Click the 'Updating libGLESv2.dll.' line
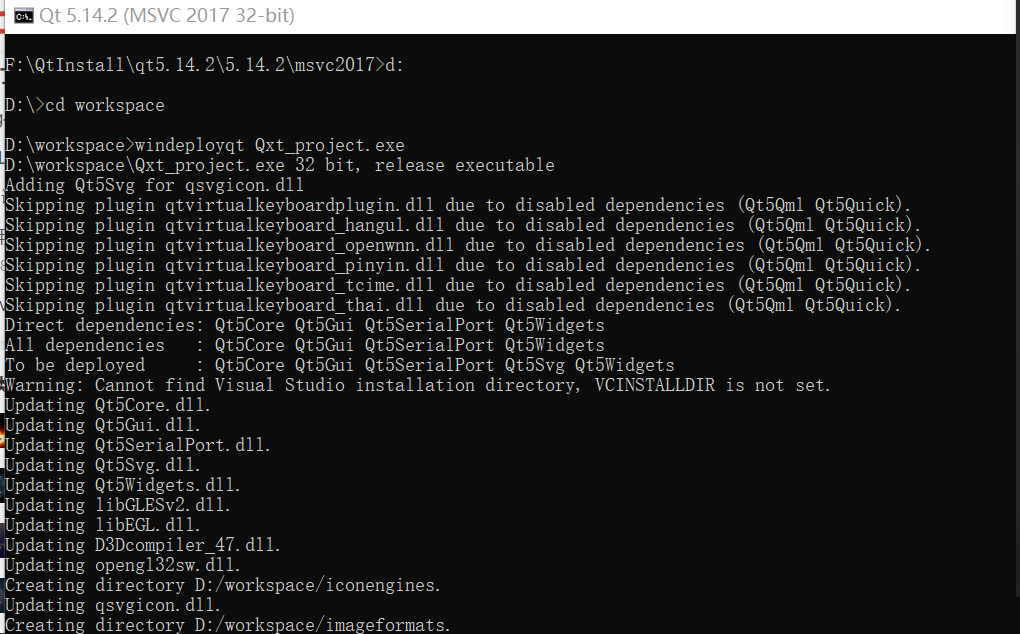 point(118,505)
